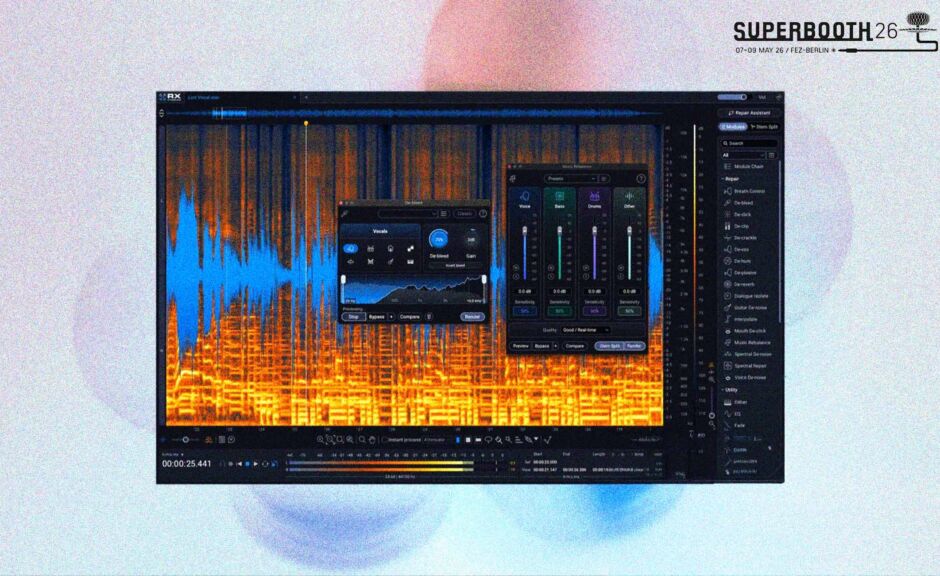Select the Lofi Vocal.wav file tab

(204, 97)
